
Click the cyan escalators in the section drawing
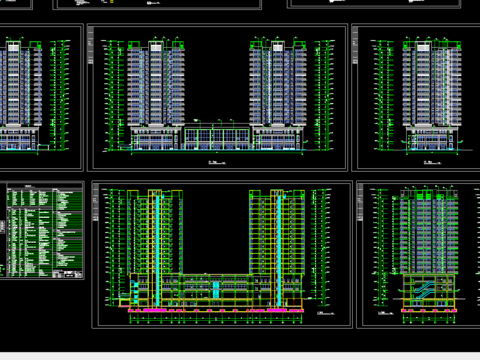coord(425,289)
